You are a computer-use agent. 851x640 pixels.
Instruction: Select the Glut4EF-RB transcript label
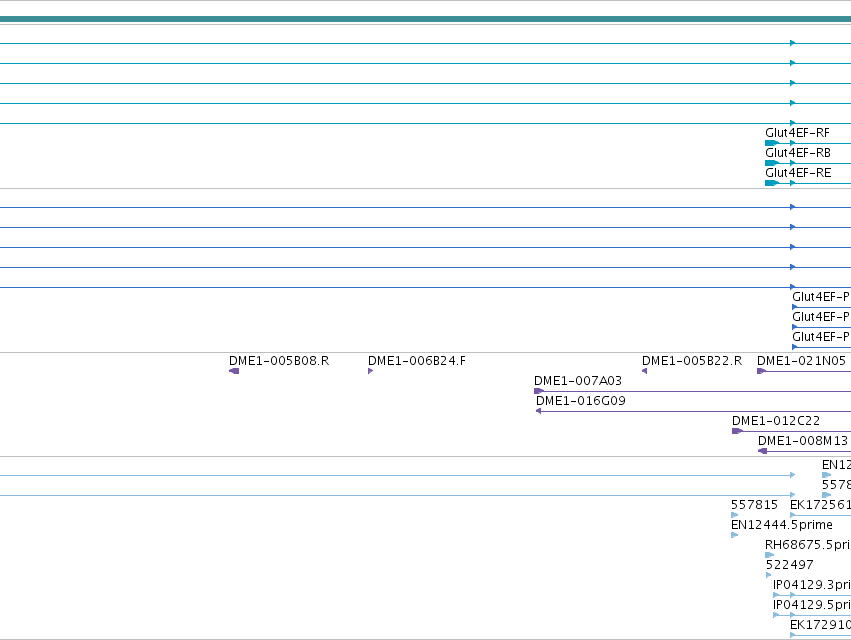(x=798, y=153)
